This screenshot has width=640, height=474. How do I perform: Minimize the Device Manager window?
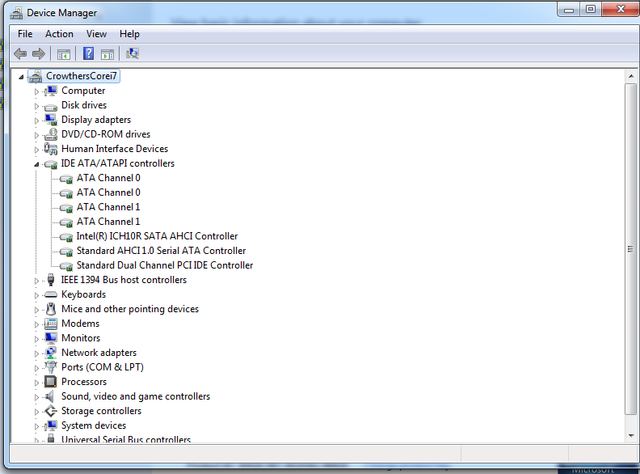(x=569, y=10)
